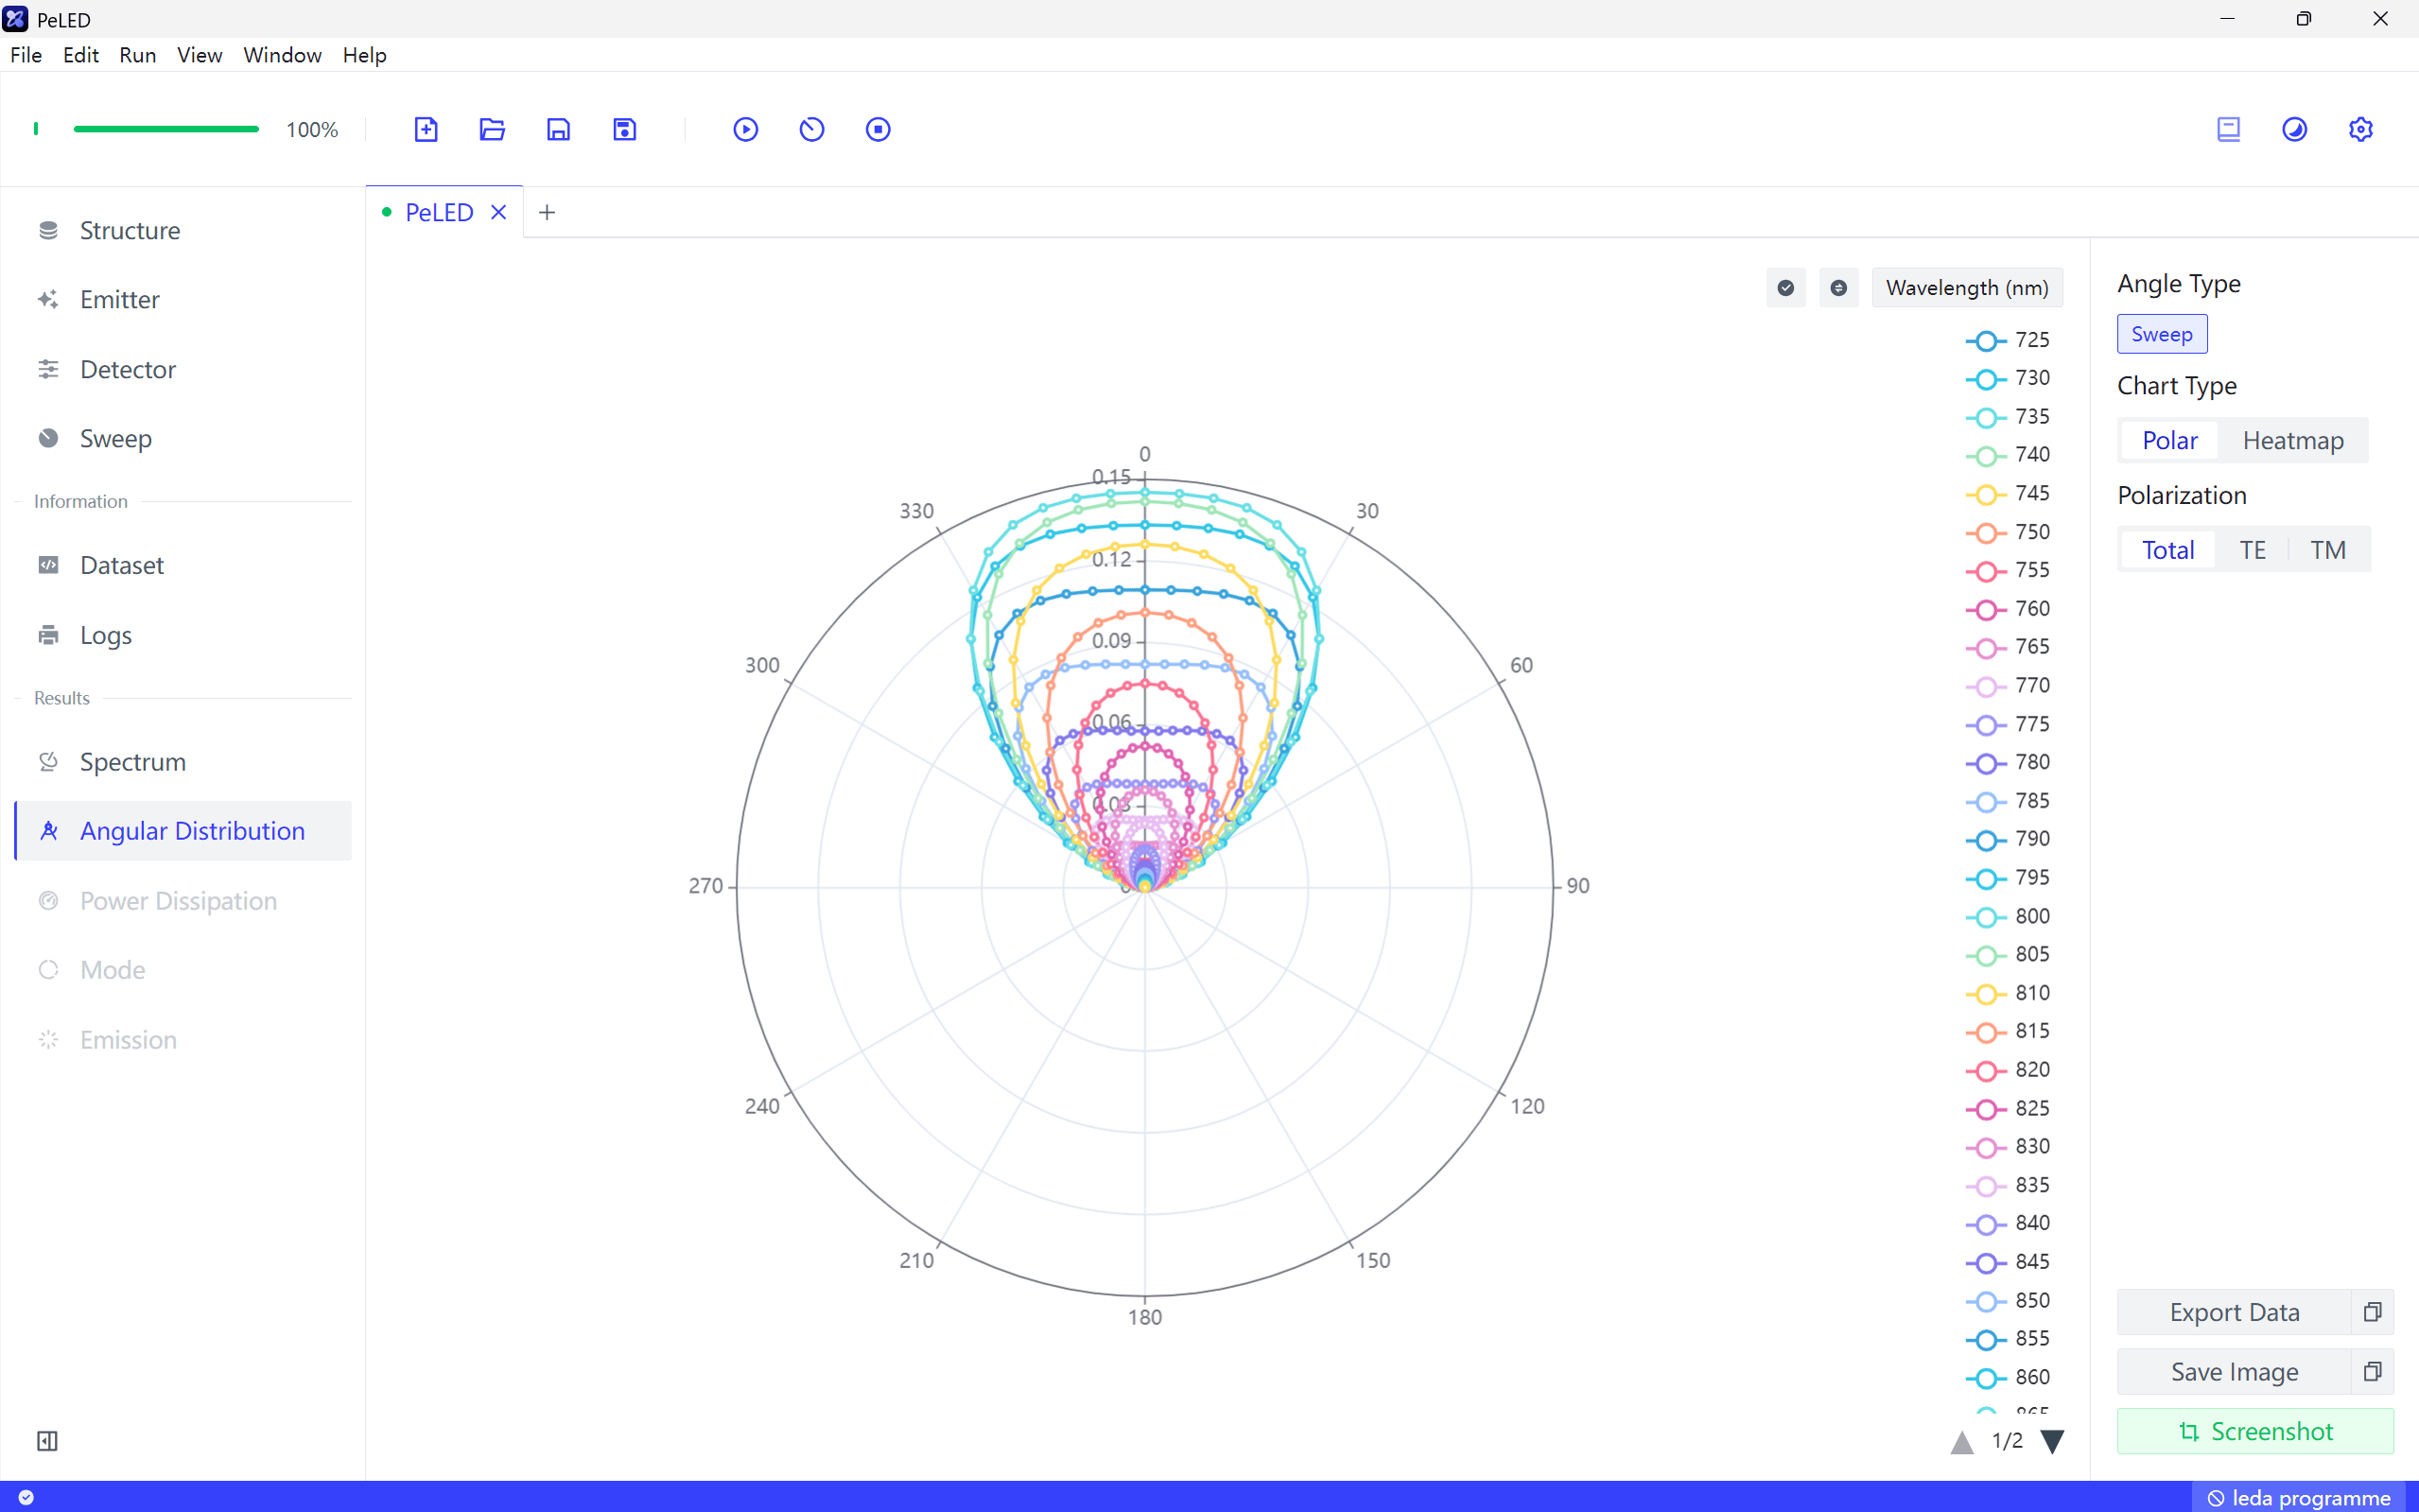Open the Wavelength (nm) selector

pos(1967,288)
